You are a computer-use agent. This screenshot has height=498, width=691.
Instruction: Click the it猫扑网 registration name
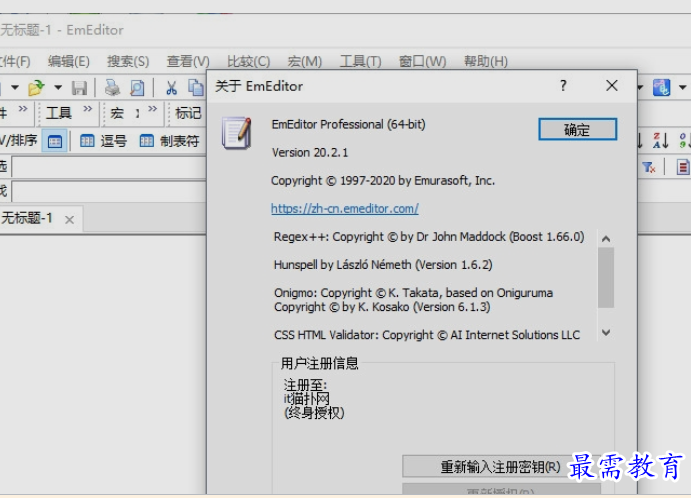[x=306, y=399]
